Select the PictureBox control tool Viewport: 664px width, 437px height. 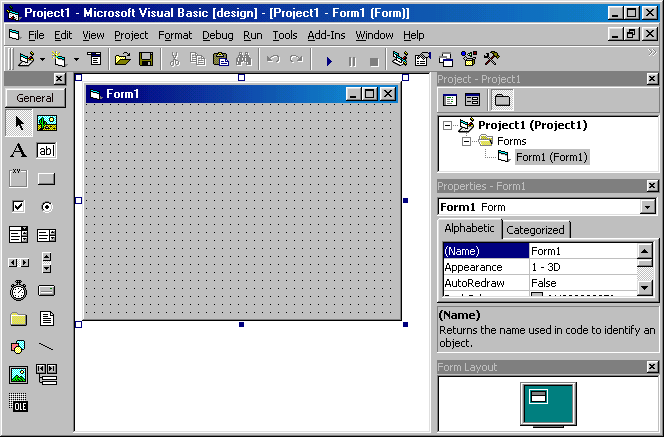(x=47, y=123)
